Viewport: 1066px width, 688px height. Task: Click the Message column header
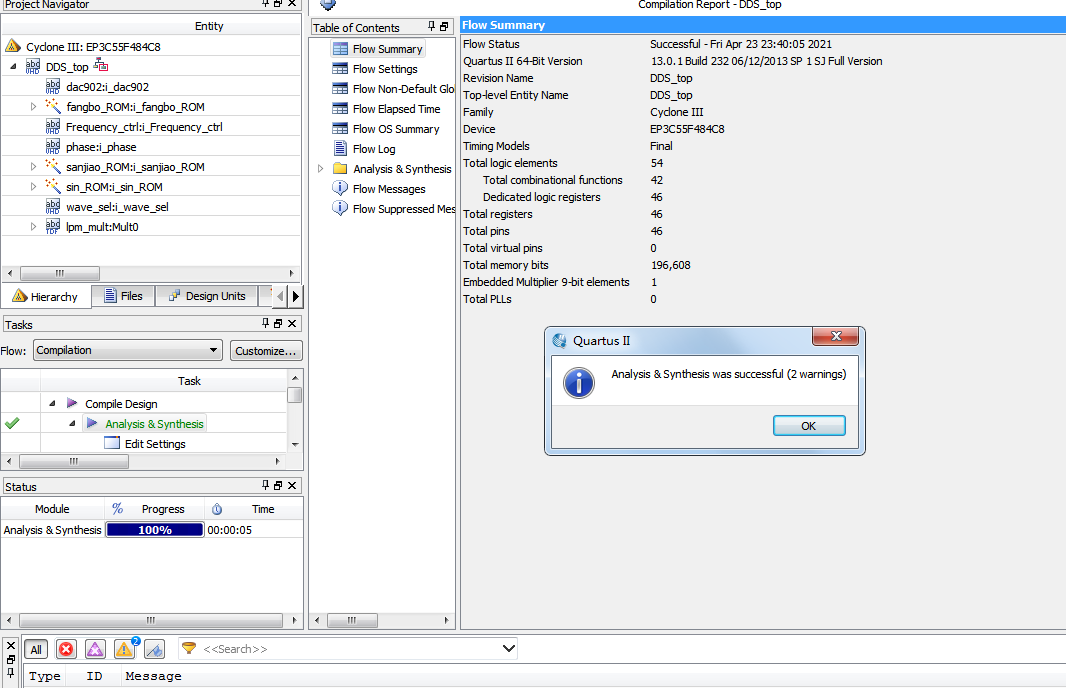[154, 676]
